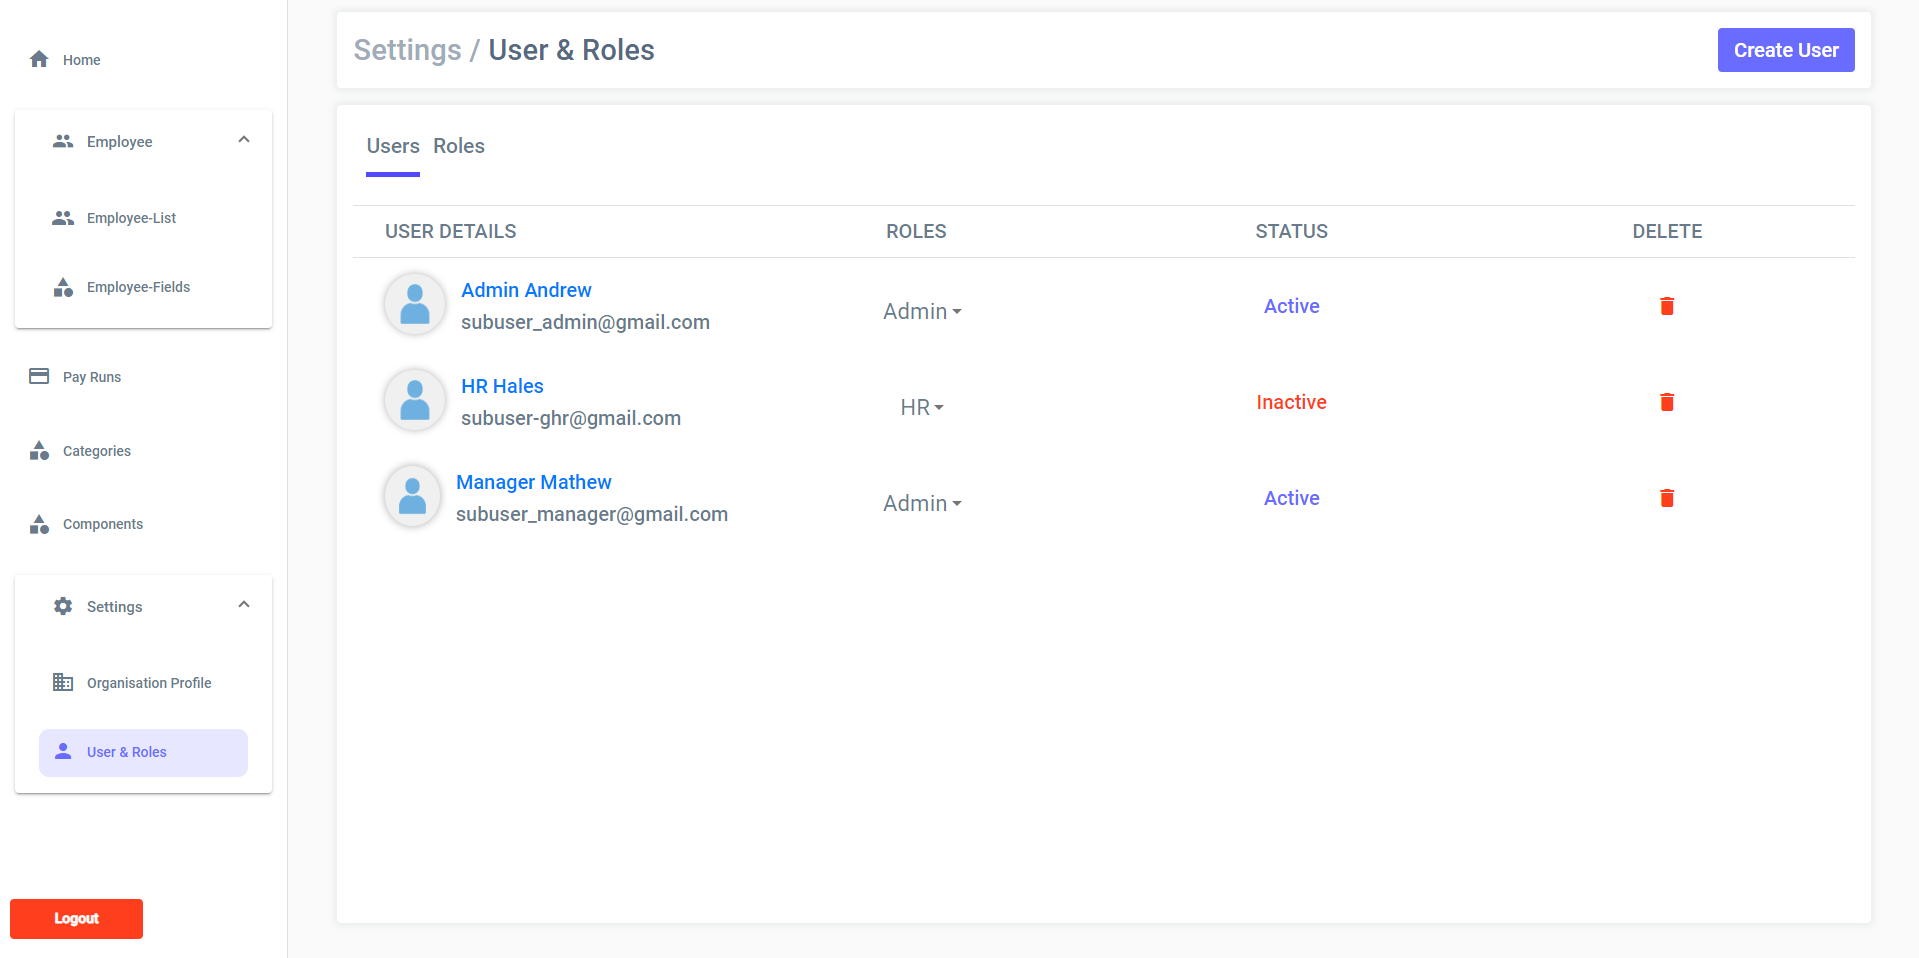
Task: Open Admin Andrew's role dropdown
Action: click(921, 312)
